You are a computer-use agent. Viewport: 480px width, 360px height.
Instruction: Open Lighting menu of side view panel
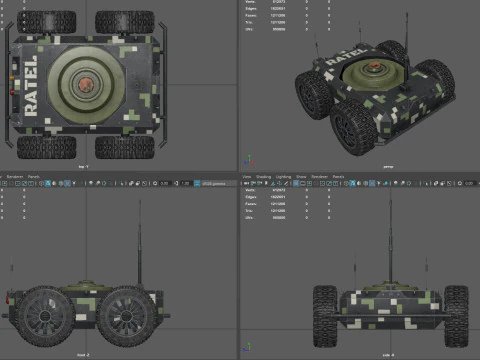tap(283, 177)
